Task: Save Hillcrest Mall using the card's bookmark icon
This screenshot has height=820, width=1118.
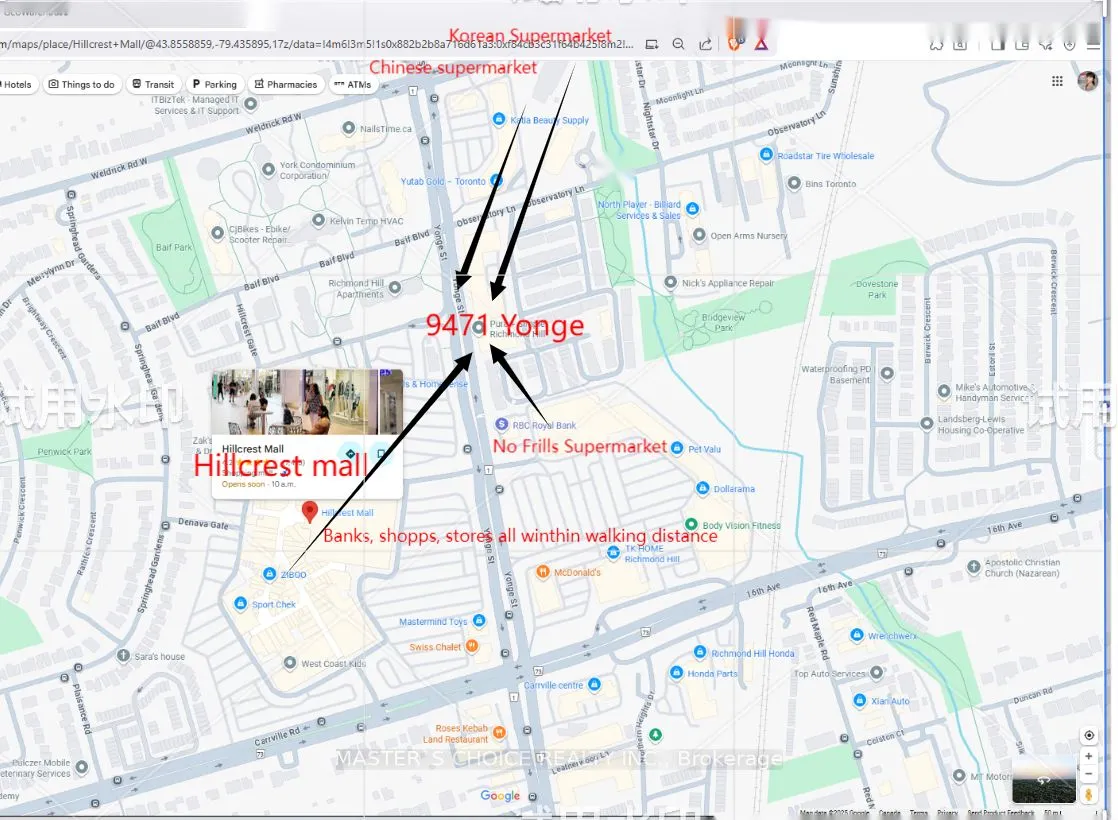Action: click(x=382, y=453)
